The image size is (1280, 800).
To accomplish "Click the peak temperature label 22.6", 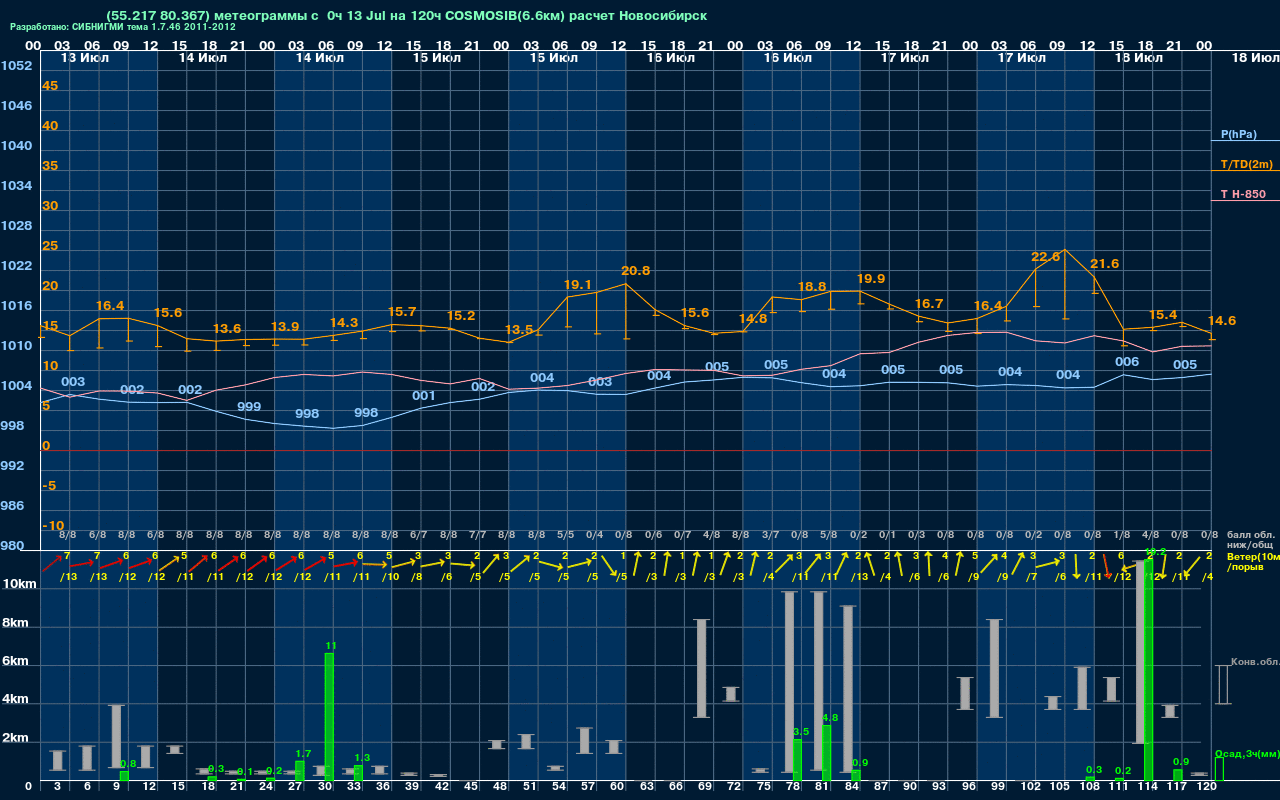I will click(x=1046, y=257).
